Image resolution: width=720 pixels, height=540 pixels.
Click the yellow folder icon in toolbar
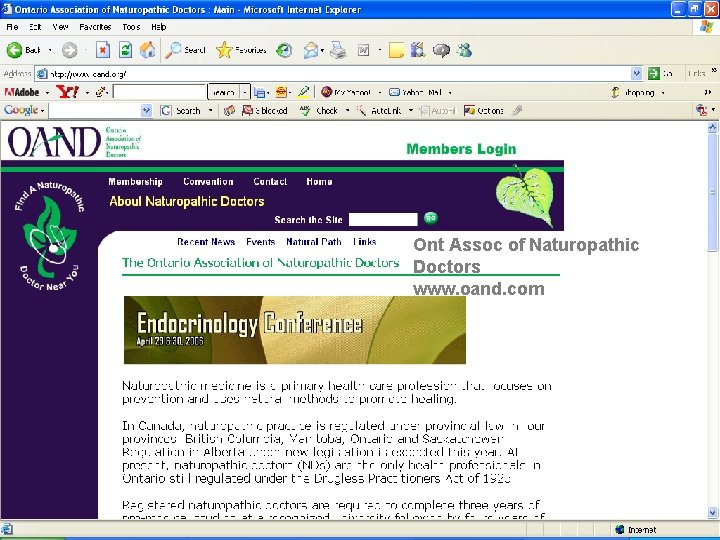(x=396, y=50)
